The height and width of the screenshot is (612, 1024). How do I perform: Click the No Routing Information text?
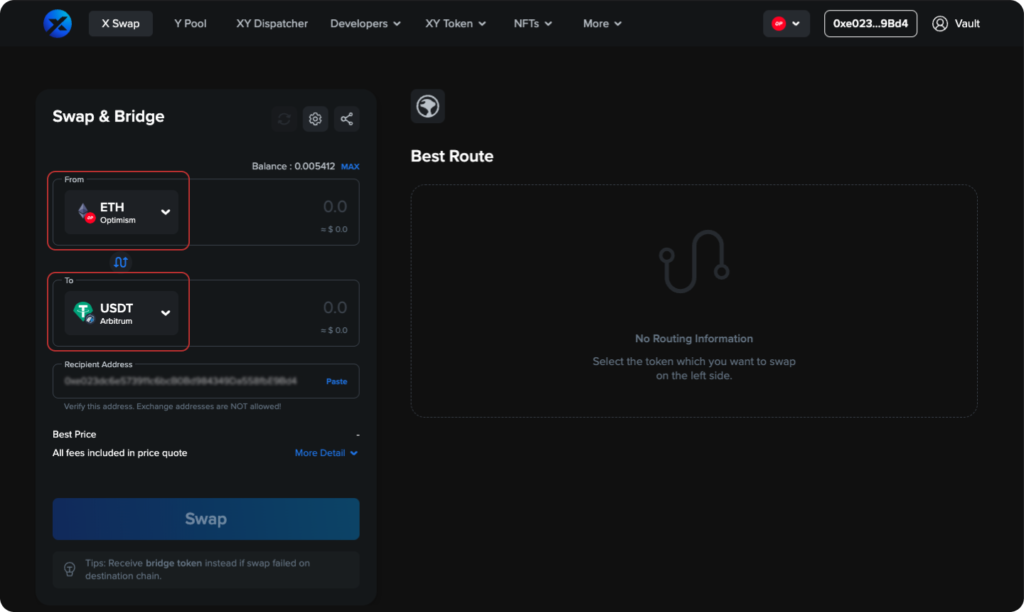(694, 338)
